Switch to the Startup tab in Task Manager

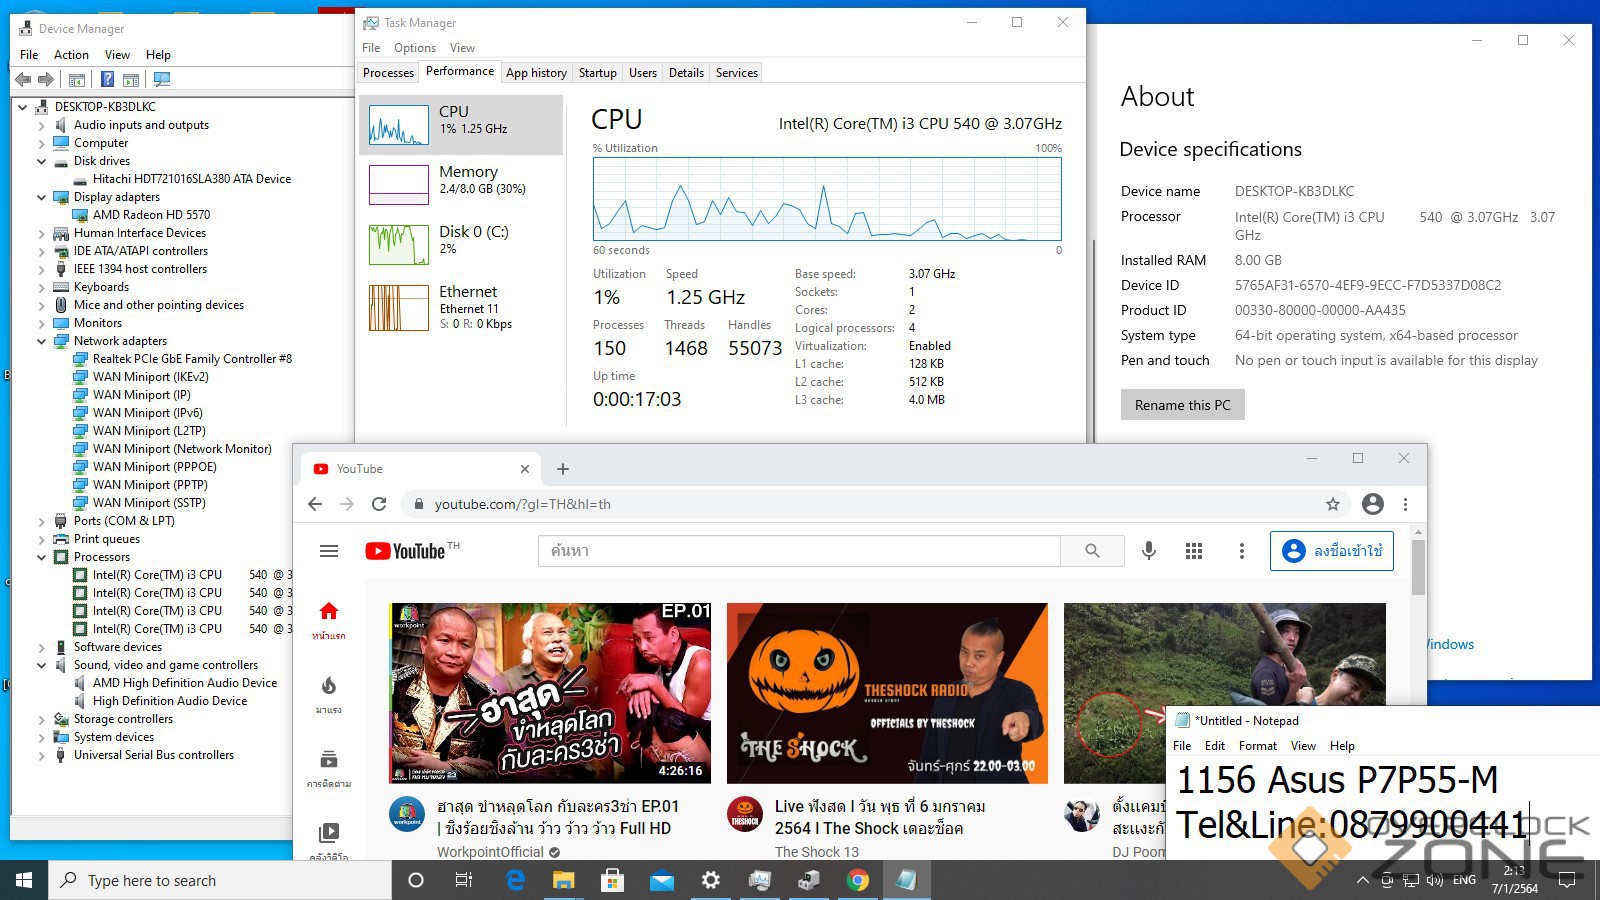click(597, 73)
